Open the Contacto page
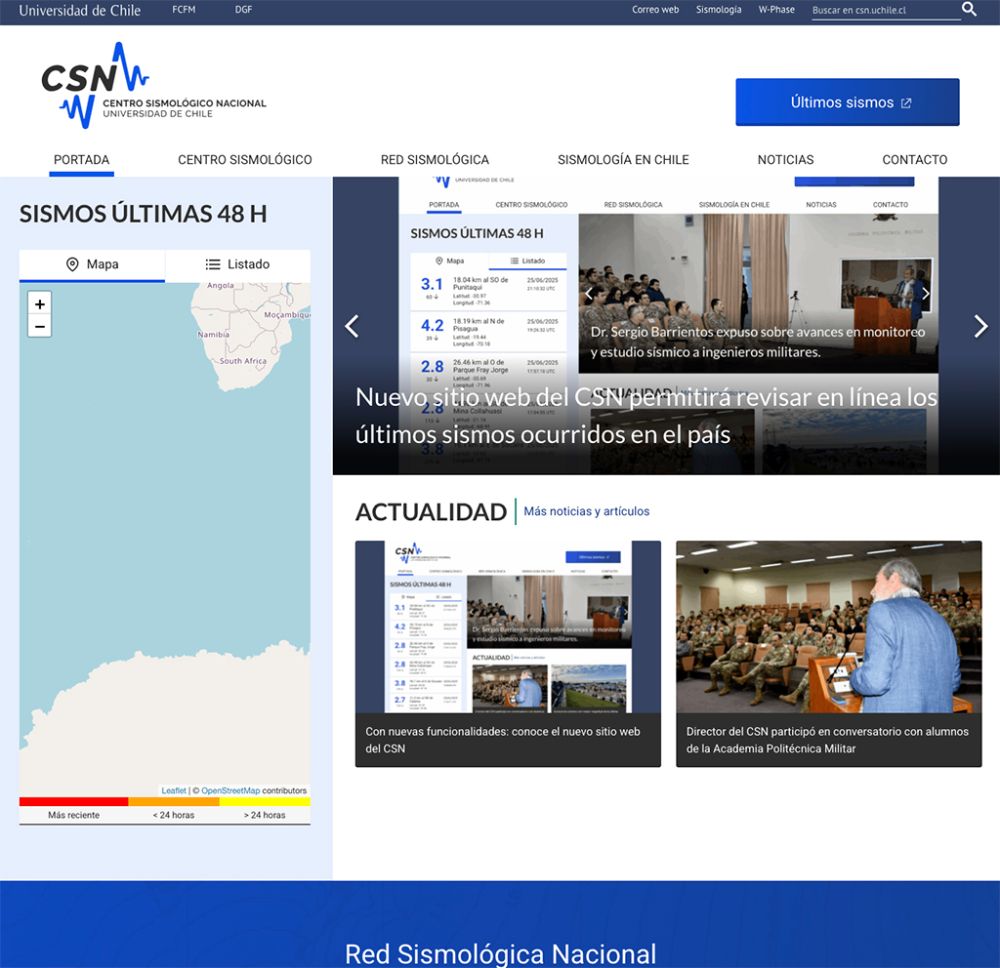The image size is (1000, 968). (x=914, y=160)
